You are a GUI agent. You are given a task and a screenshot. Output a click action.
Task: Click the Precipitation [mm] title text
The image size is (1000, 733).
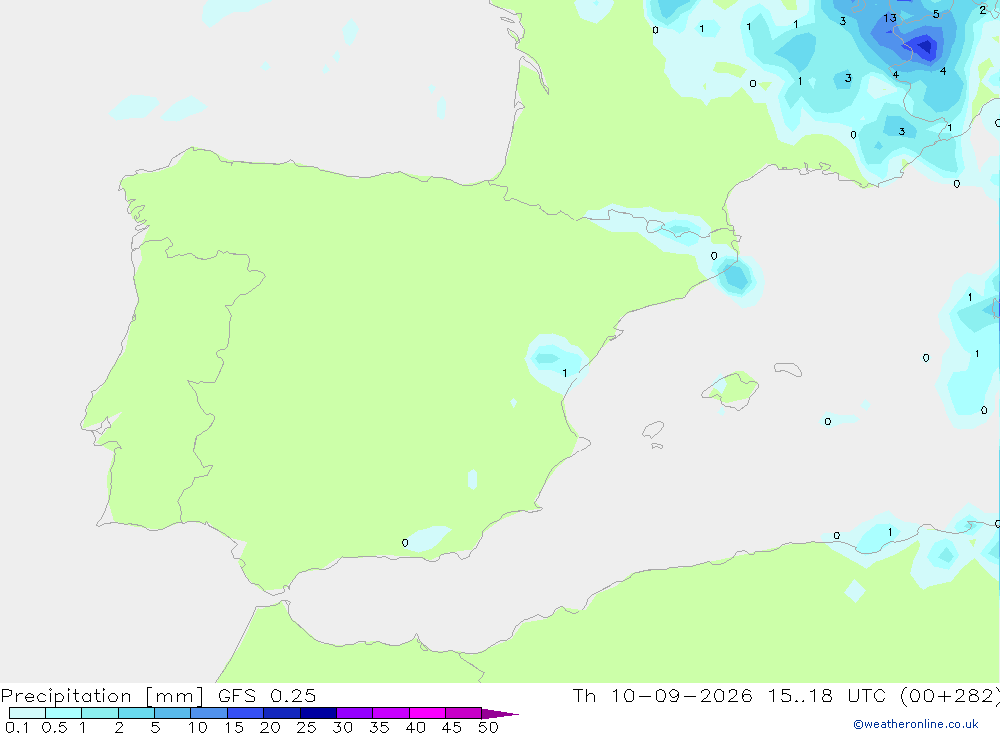[103, 695]
